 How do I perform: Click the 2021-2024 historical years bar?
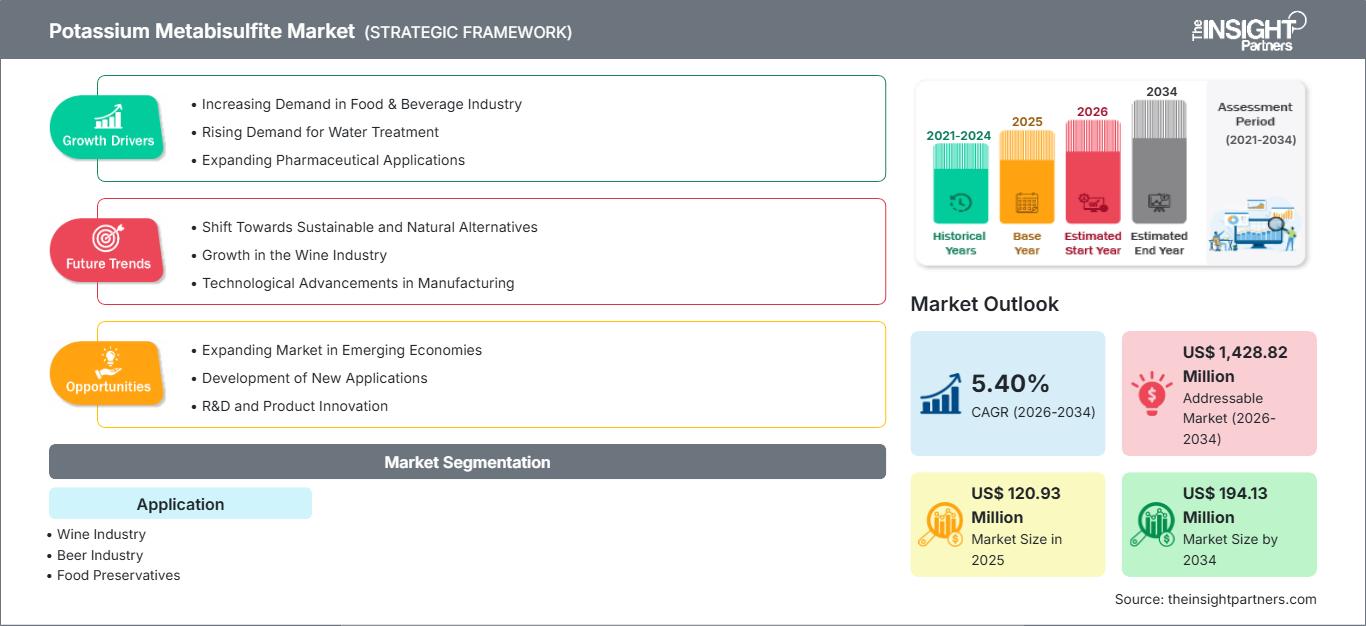click(960, 183)
